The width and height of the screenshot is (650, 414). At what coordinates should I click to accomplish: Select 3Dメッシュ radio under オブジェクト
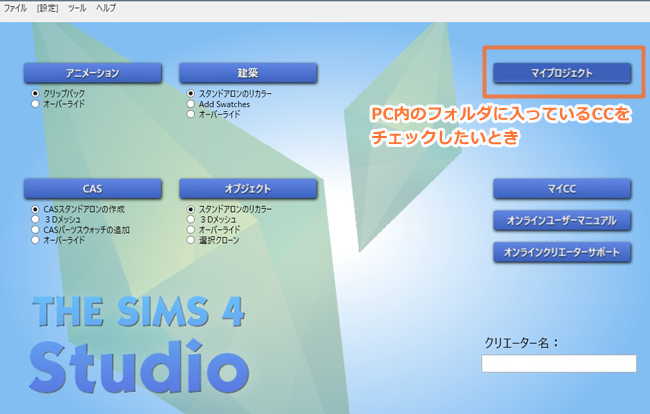[x=190, y=219]
